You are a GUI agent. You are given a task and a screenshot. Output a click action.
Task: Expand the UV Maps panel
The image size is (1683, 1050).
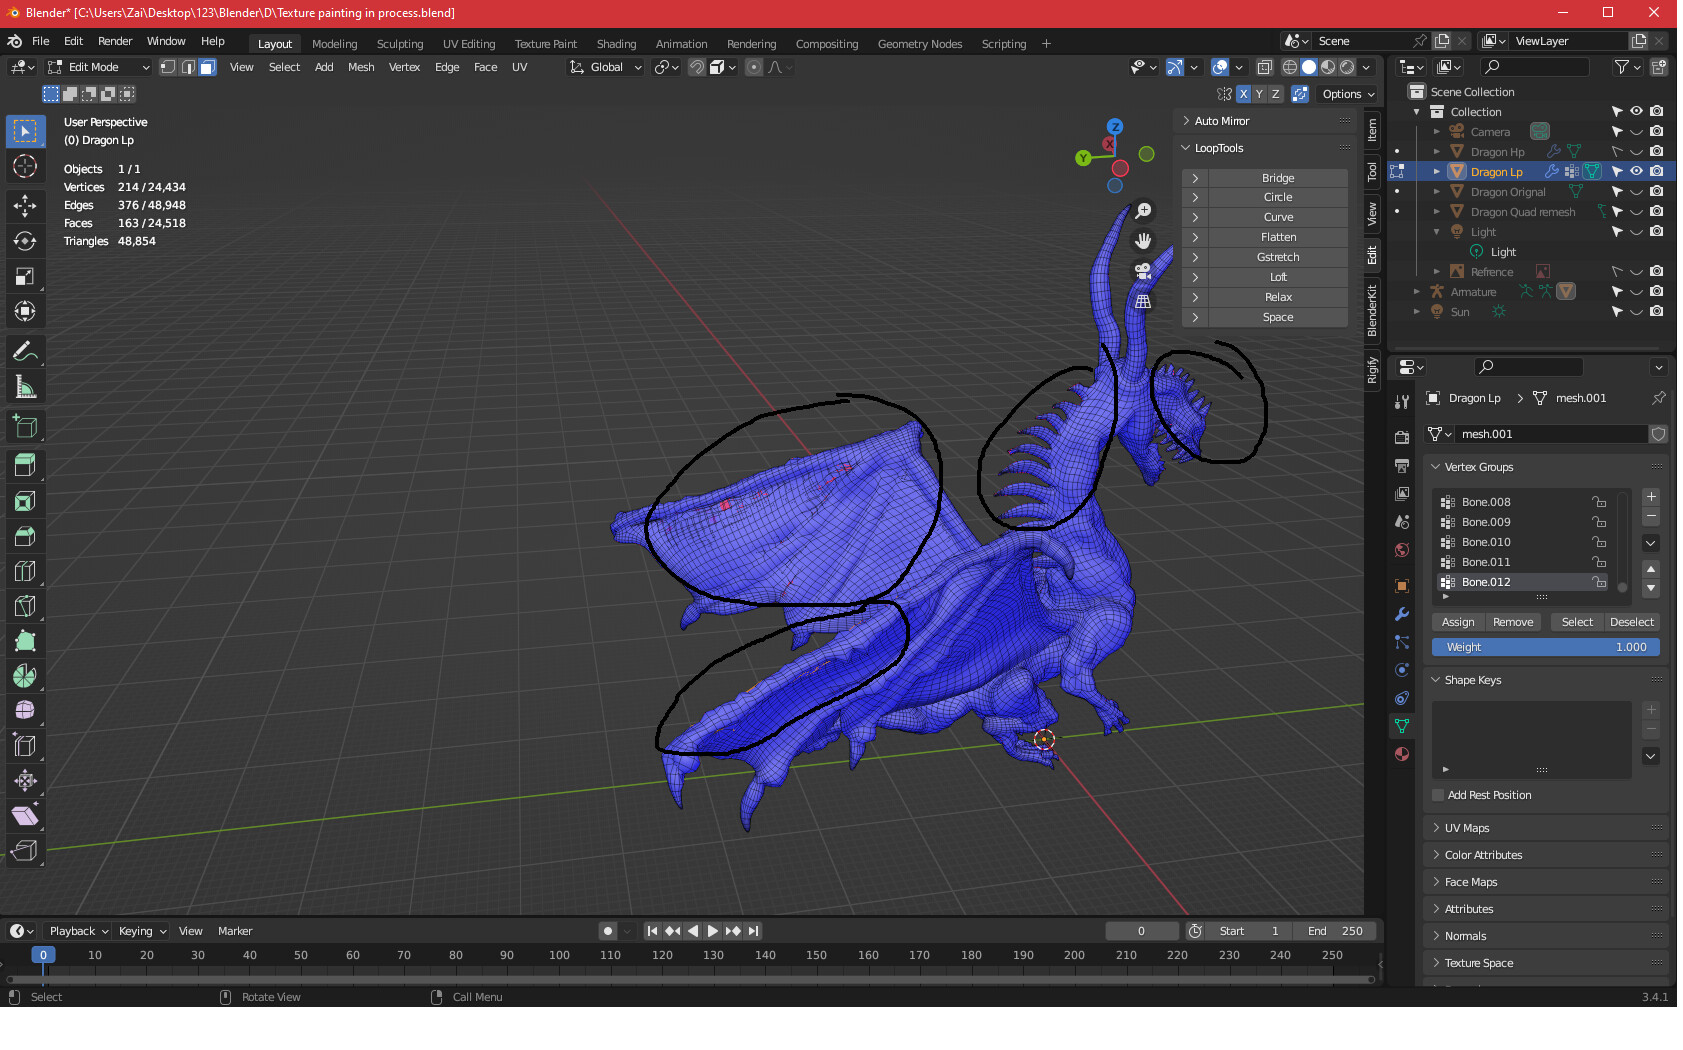(1467, 828)
